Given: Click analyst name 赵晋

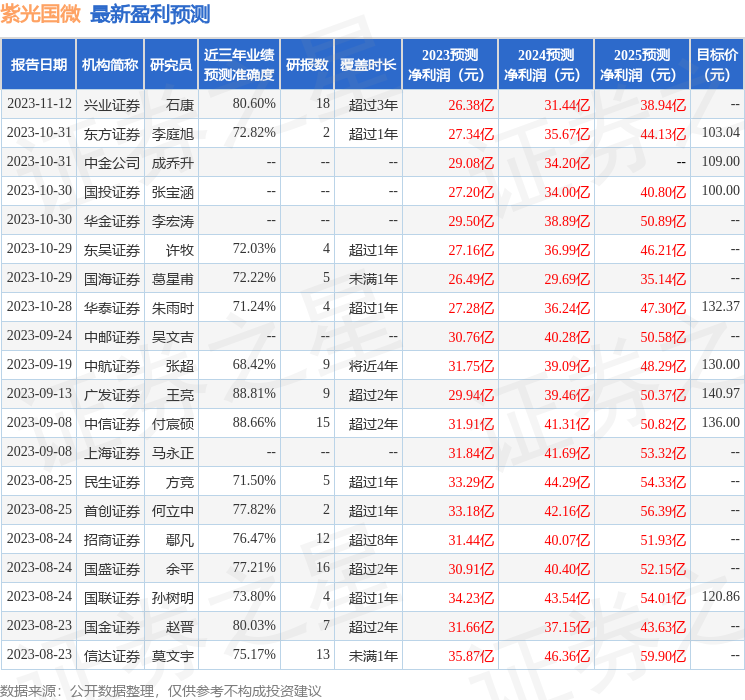Looking at the screenshot, I should pos(180,627).
